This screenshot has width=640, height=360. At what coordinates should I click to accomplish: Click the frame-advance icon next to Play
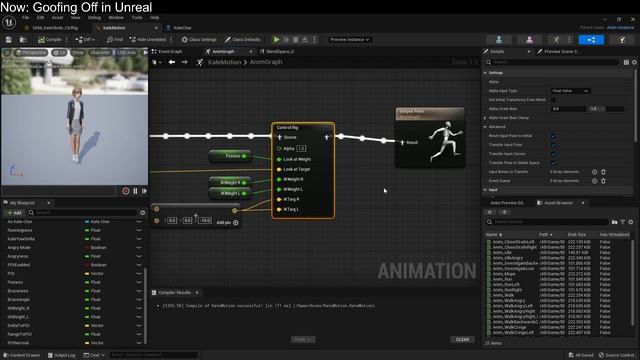click(286, 40)
